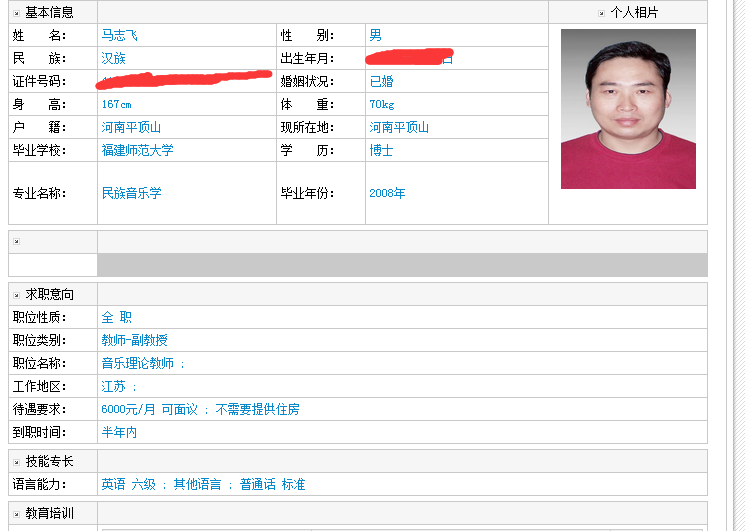Viewport: 745px width, 531px height.
Task: Select the major value 民族音乐学
Action: [x=132, y=193]
